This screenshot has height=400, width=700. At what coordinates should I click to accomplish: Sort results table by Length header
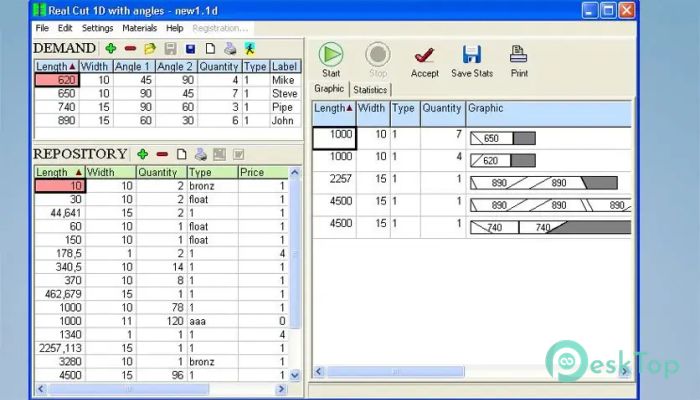pos(333,113)
